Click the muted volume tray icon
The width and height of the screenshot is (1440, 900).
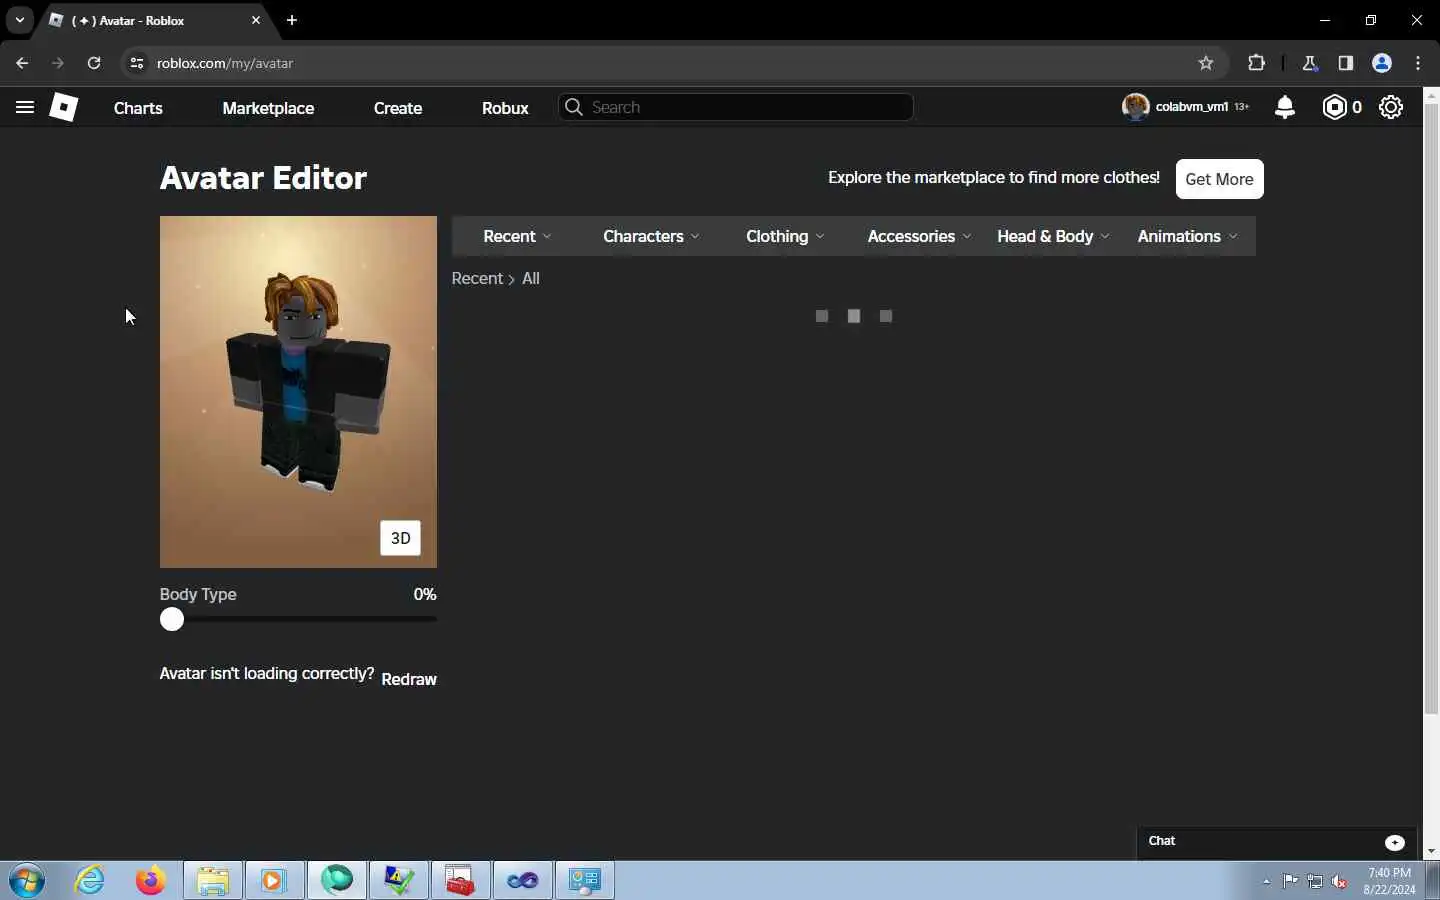click(x=1340, y=881)
